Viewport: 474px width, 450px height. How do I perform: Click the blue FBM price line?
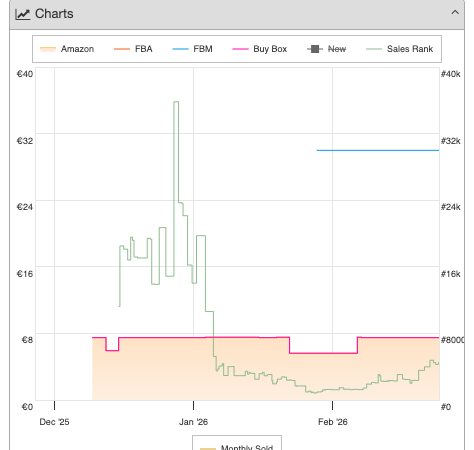378,150
